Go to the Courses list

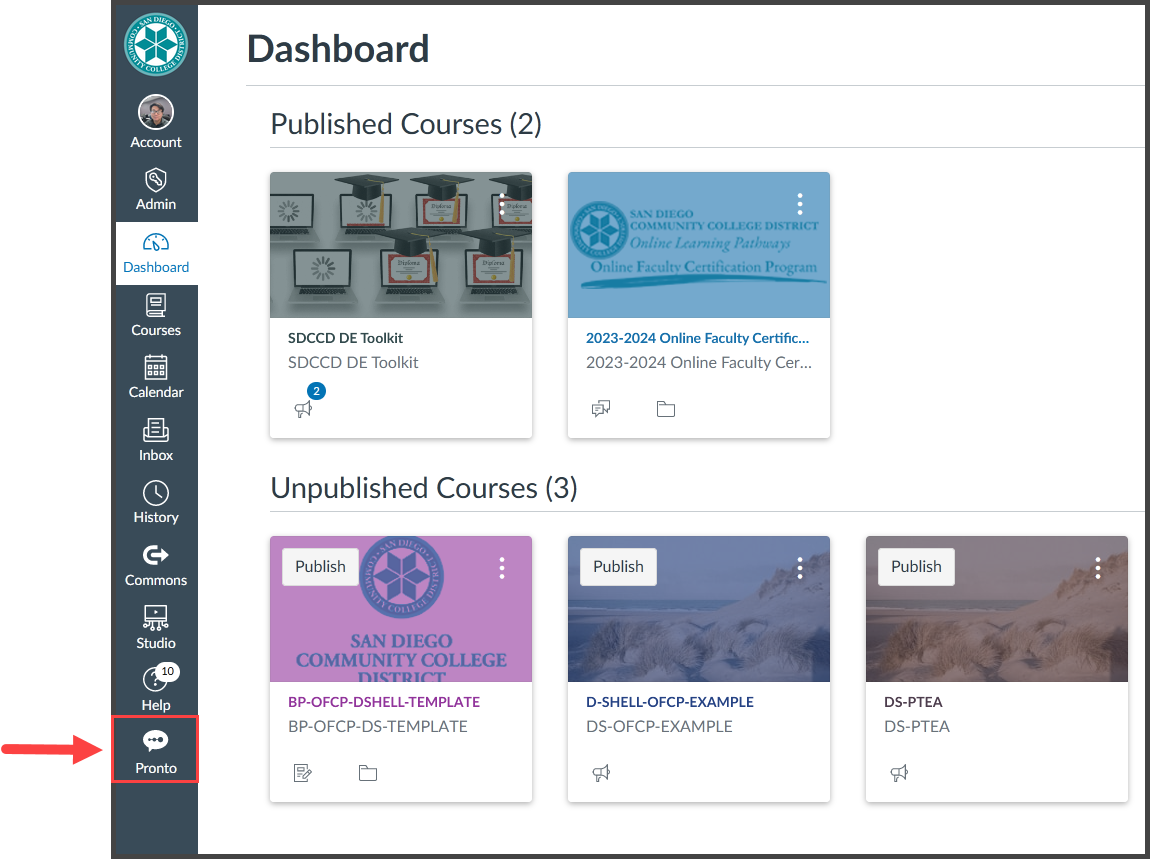(x=155, y=315)
